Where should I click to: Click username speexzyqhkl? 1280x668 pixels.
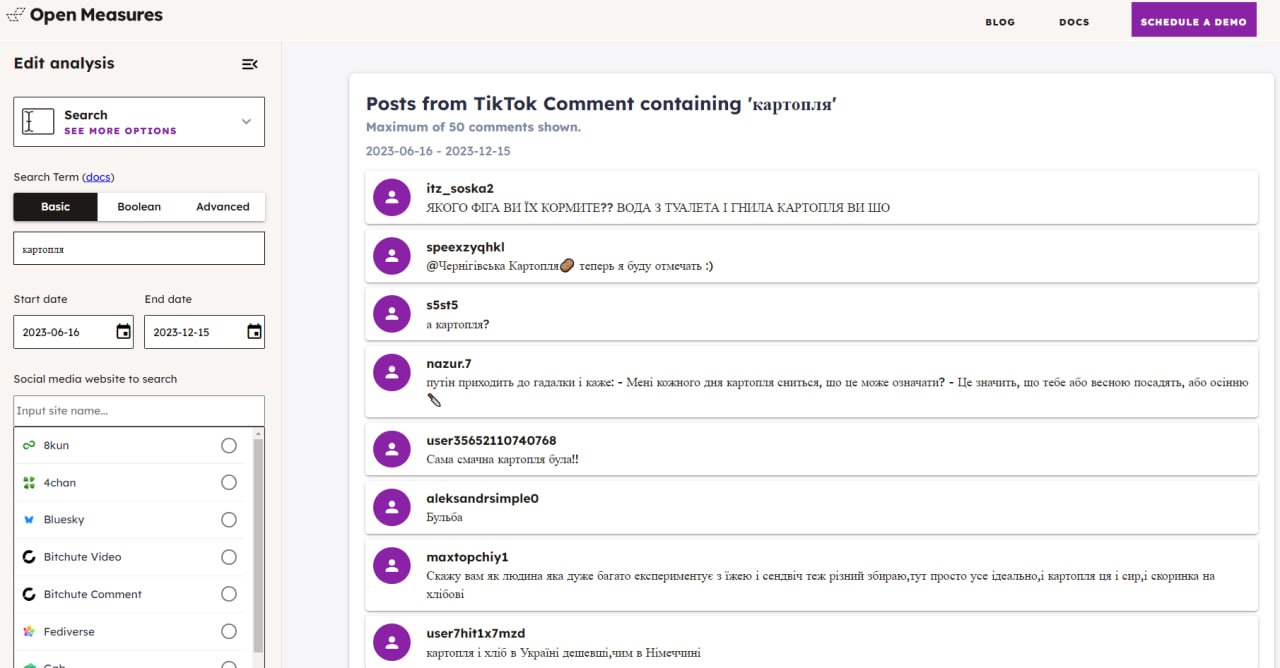(x=466, y=247)
